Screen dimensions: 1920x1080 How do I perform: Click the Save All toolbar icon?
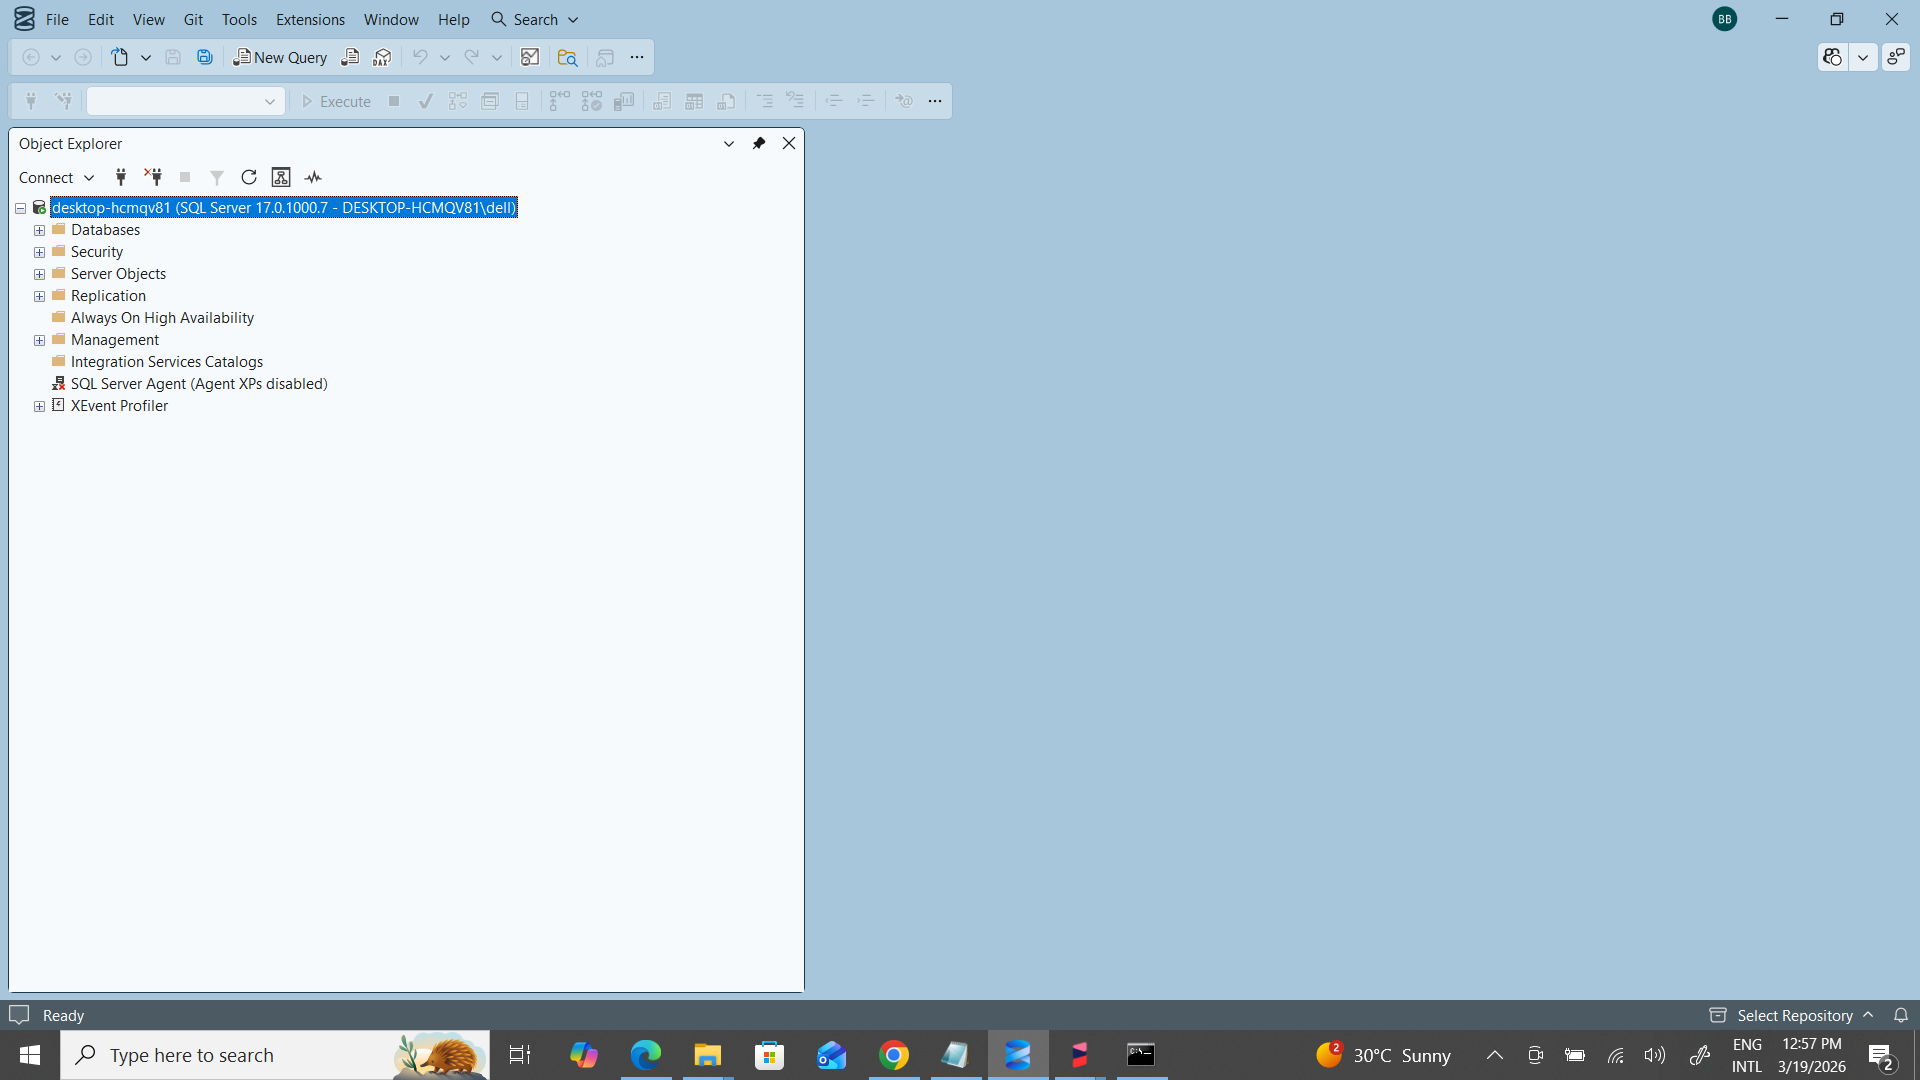point(205,57)
